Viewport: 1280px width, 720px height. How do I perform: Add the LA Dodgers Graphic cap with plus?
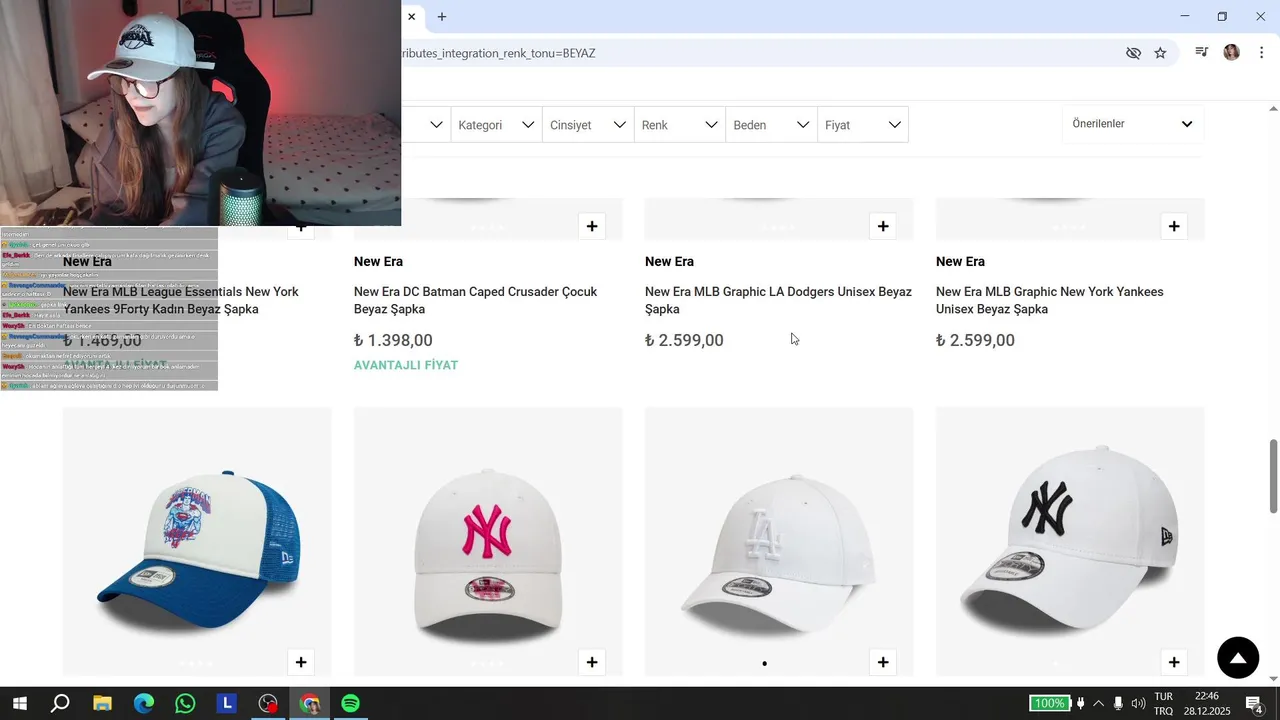[883, 226]
